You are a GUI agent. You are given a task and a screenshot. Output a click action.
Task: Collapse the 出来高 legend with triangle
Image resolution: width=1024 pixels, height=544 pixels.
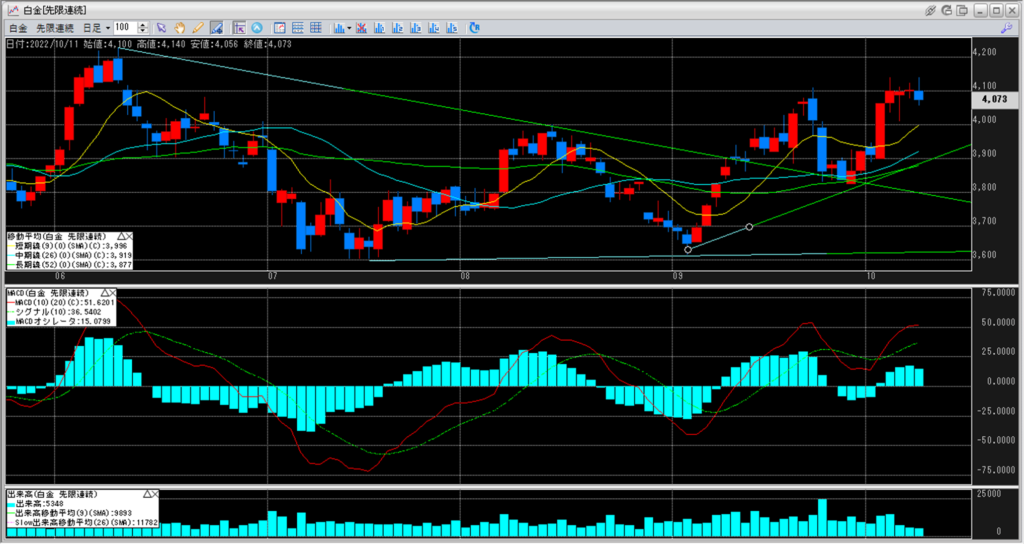(148, 494)
